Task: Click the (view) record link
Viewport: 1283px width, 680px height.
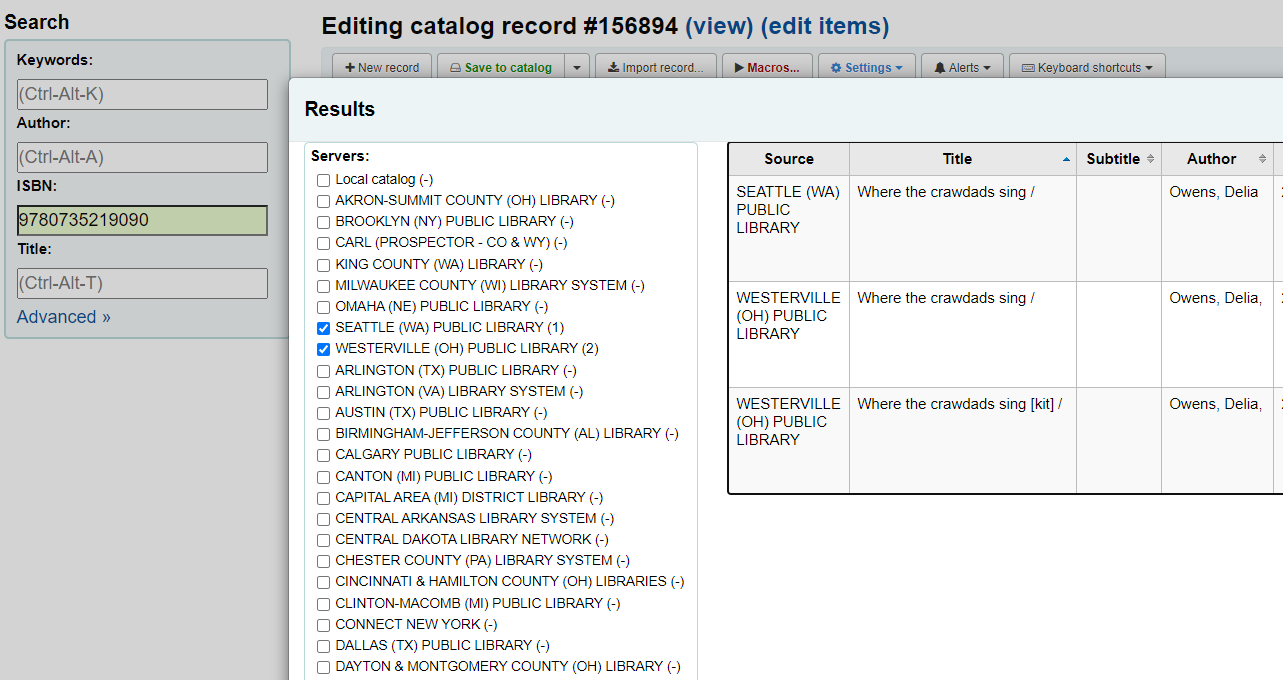Action: [719, 27]
